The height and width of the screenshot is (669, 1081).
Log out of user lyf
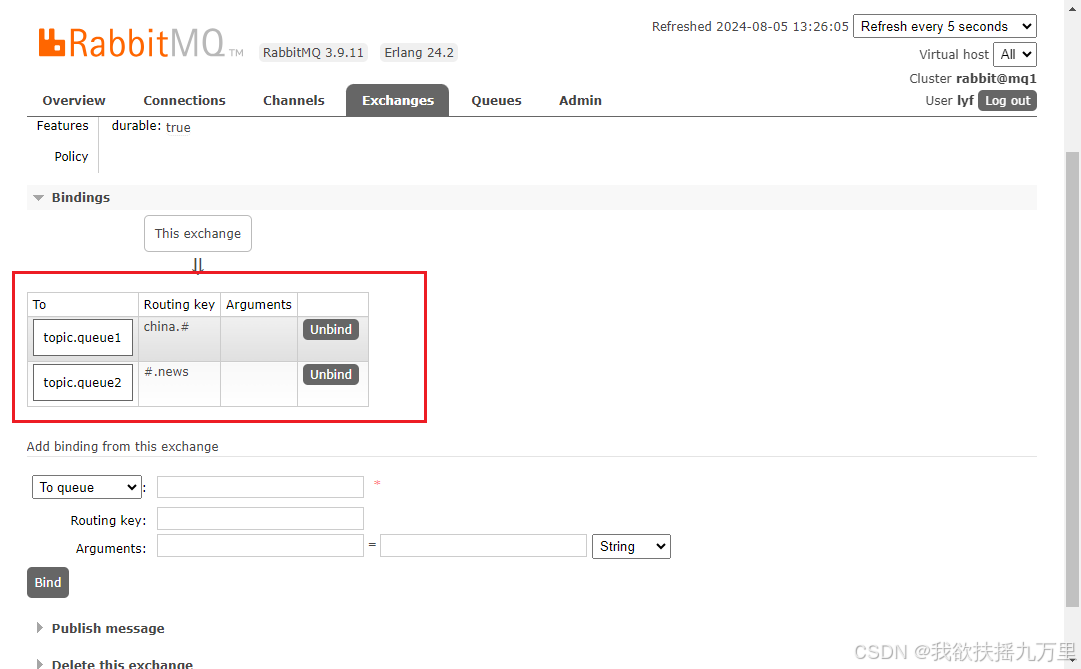1007,101
